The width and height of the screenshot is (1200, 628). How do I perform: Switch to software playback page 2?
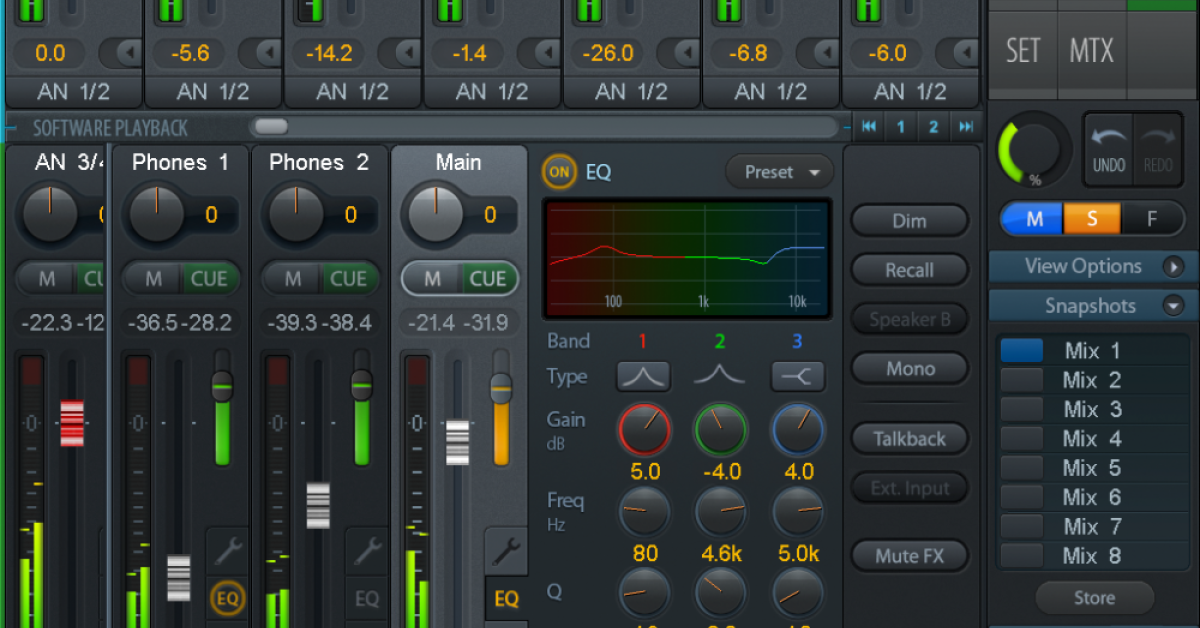point(933,127)
